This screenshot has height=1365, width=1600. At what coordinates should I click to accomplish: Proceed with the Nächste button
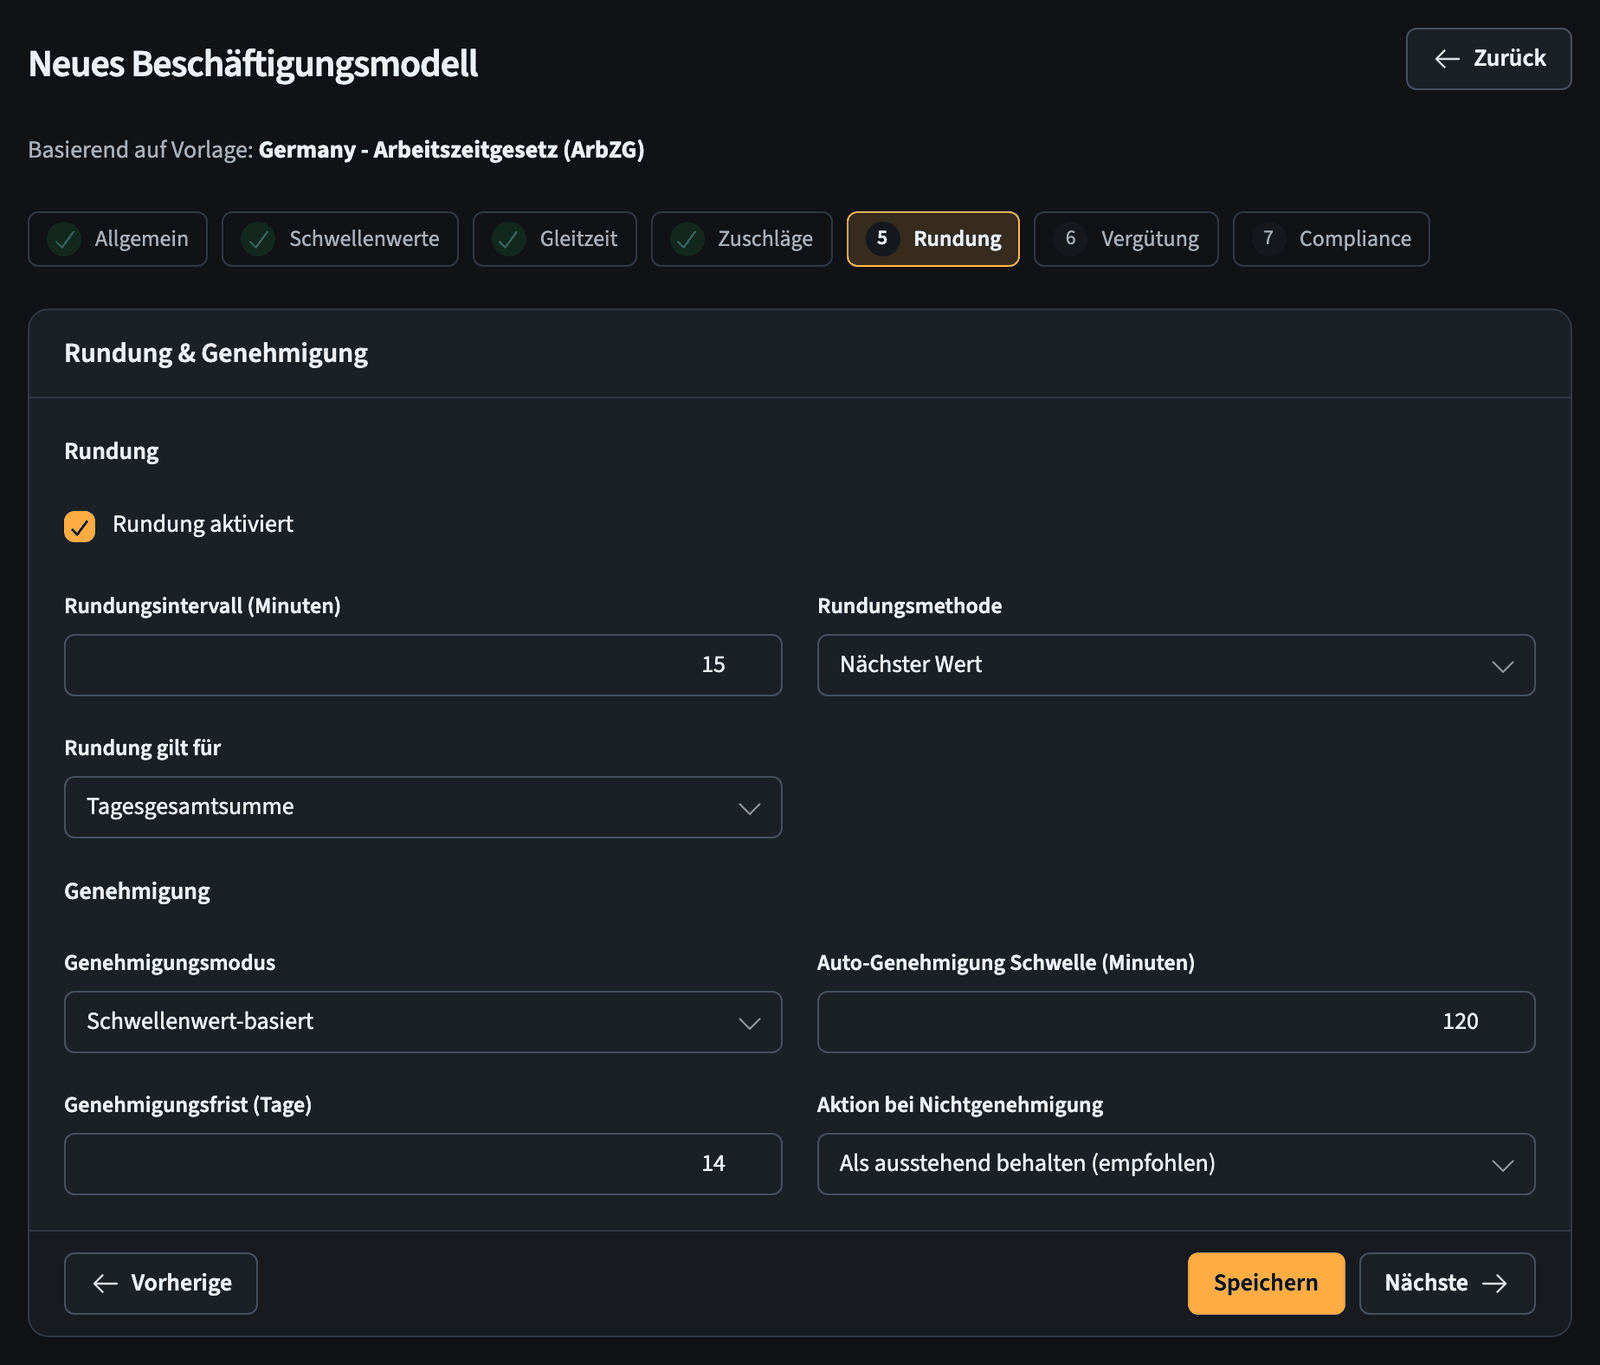[1447, 1284]
